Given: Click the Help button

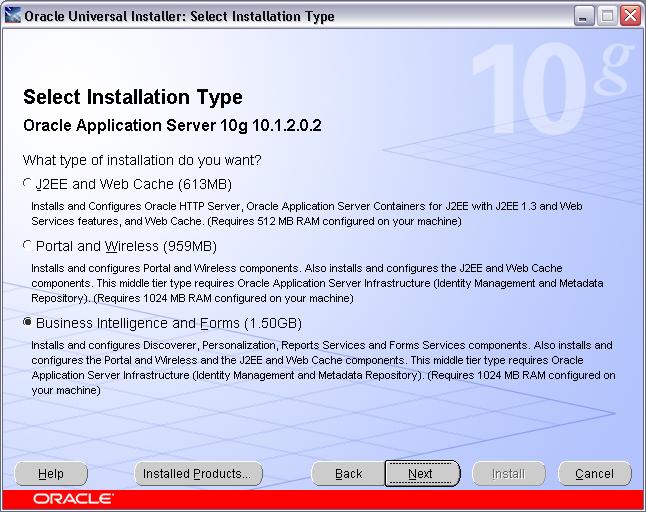Looking at the screenshot, I should [51, 473].
